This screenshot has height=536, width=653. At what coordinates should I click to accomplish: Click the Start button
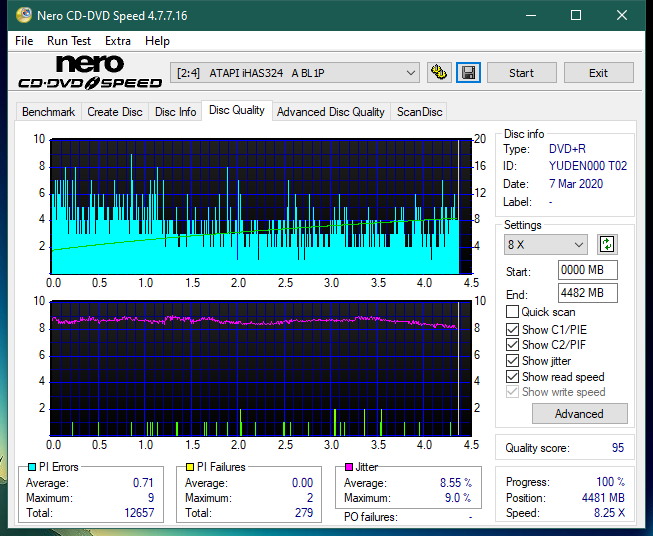(521, 73)
